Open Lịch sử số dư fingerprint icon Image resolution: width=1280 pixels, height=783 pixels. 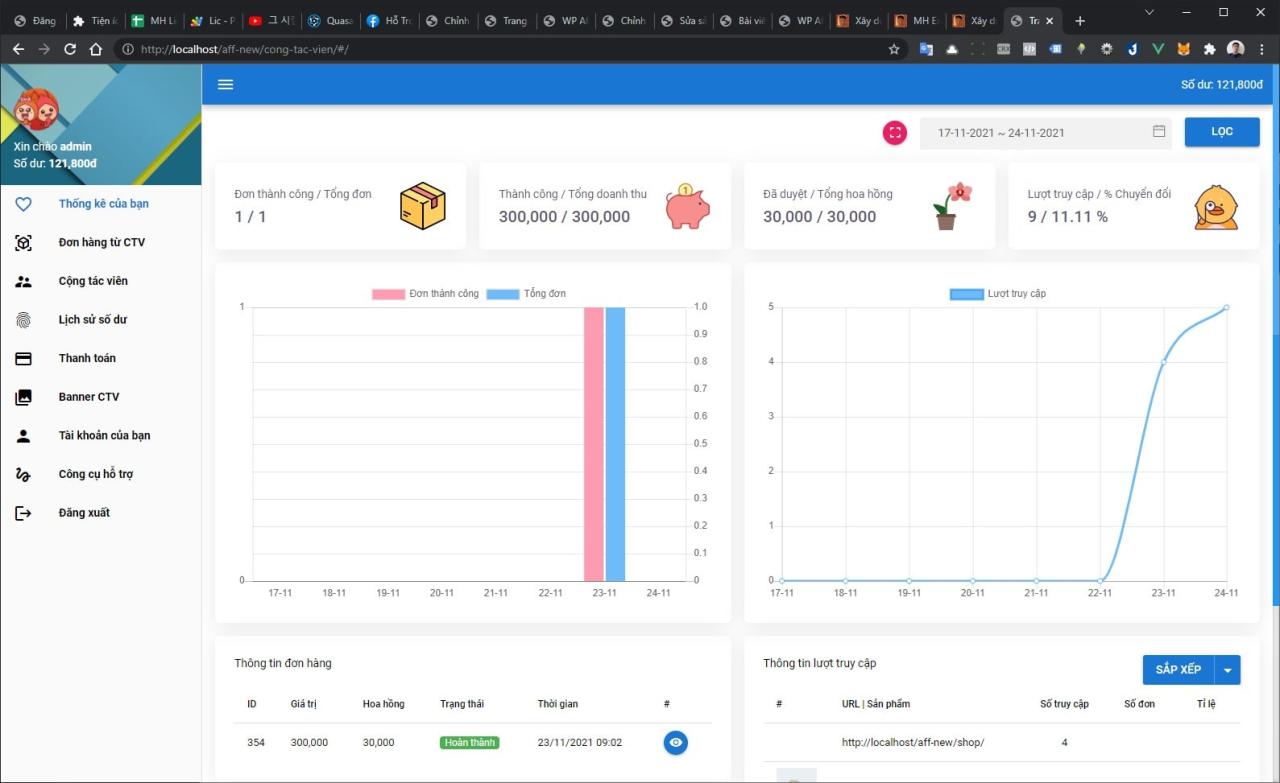click(23, 319)
